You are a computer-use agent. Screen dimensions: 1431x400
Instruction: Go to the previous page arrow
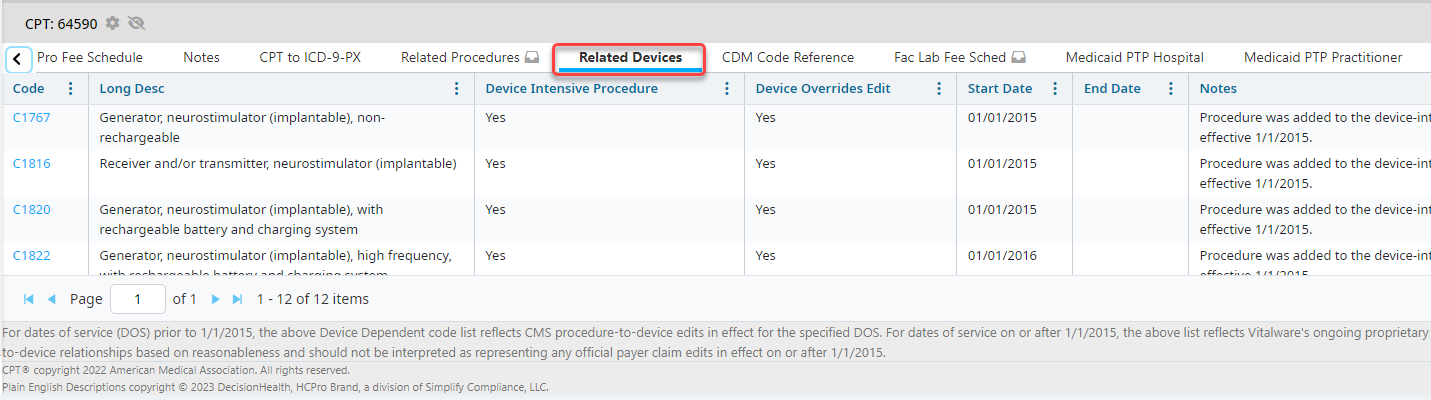51,299
